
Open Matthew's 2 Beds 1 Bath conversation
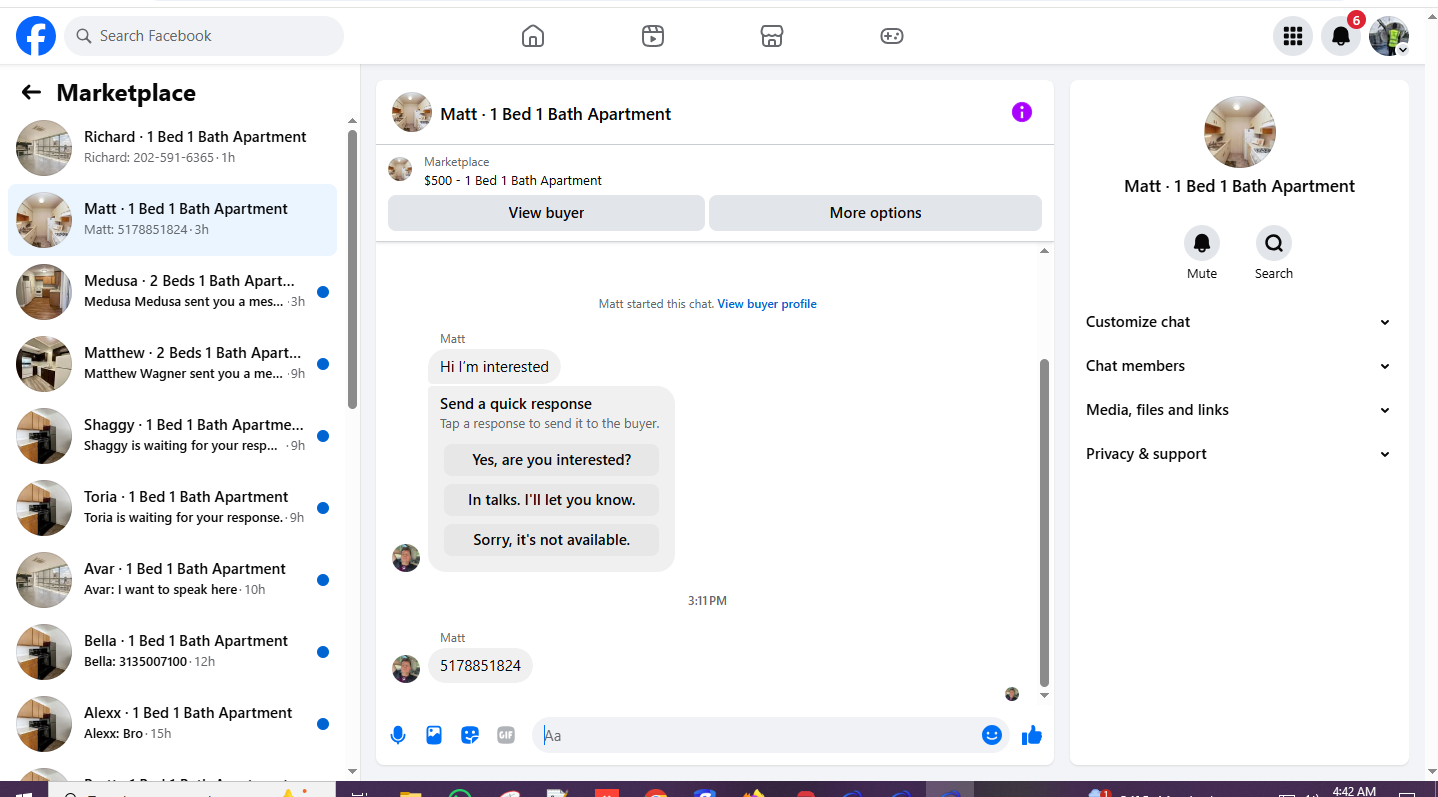(172, 364)
